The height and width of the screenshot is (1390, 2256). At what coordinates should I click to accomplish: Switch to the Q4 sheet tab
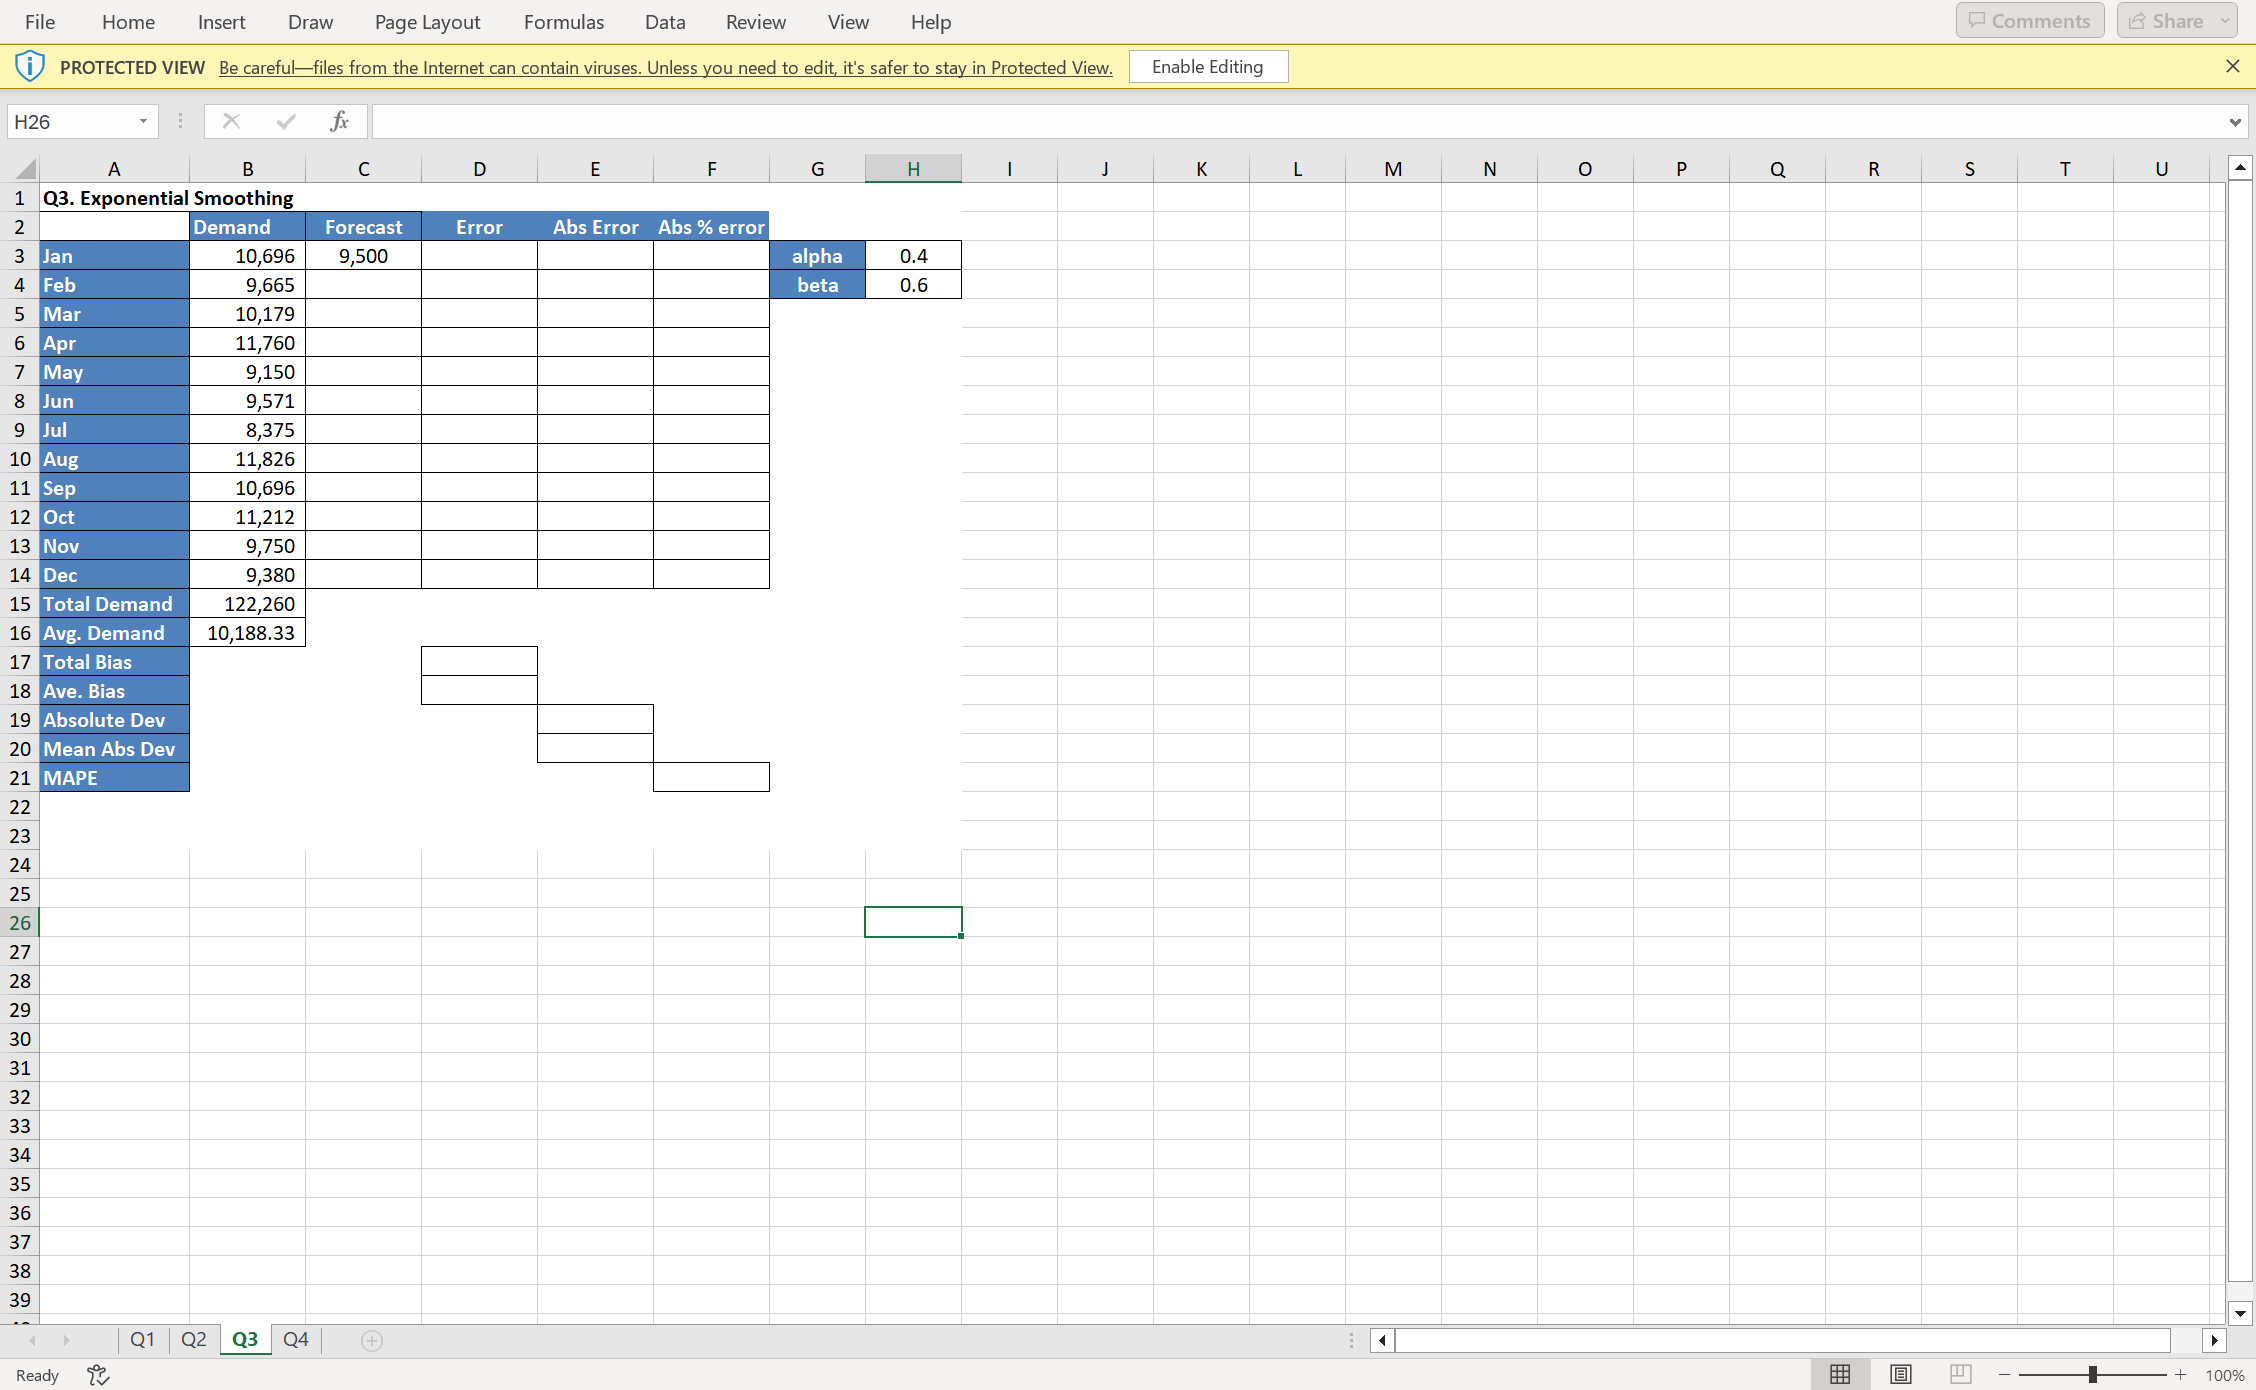point(295,1339)
